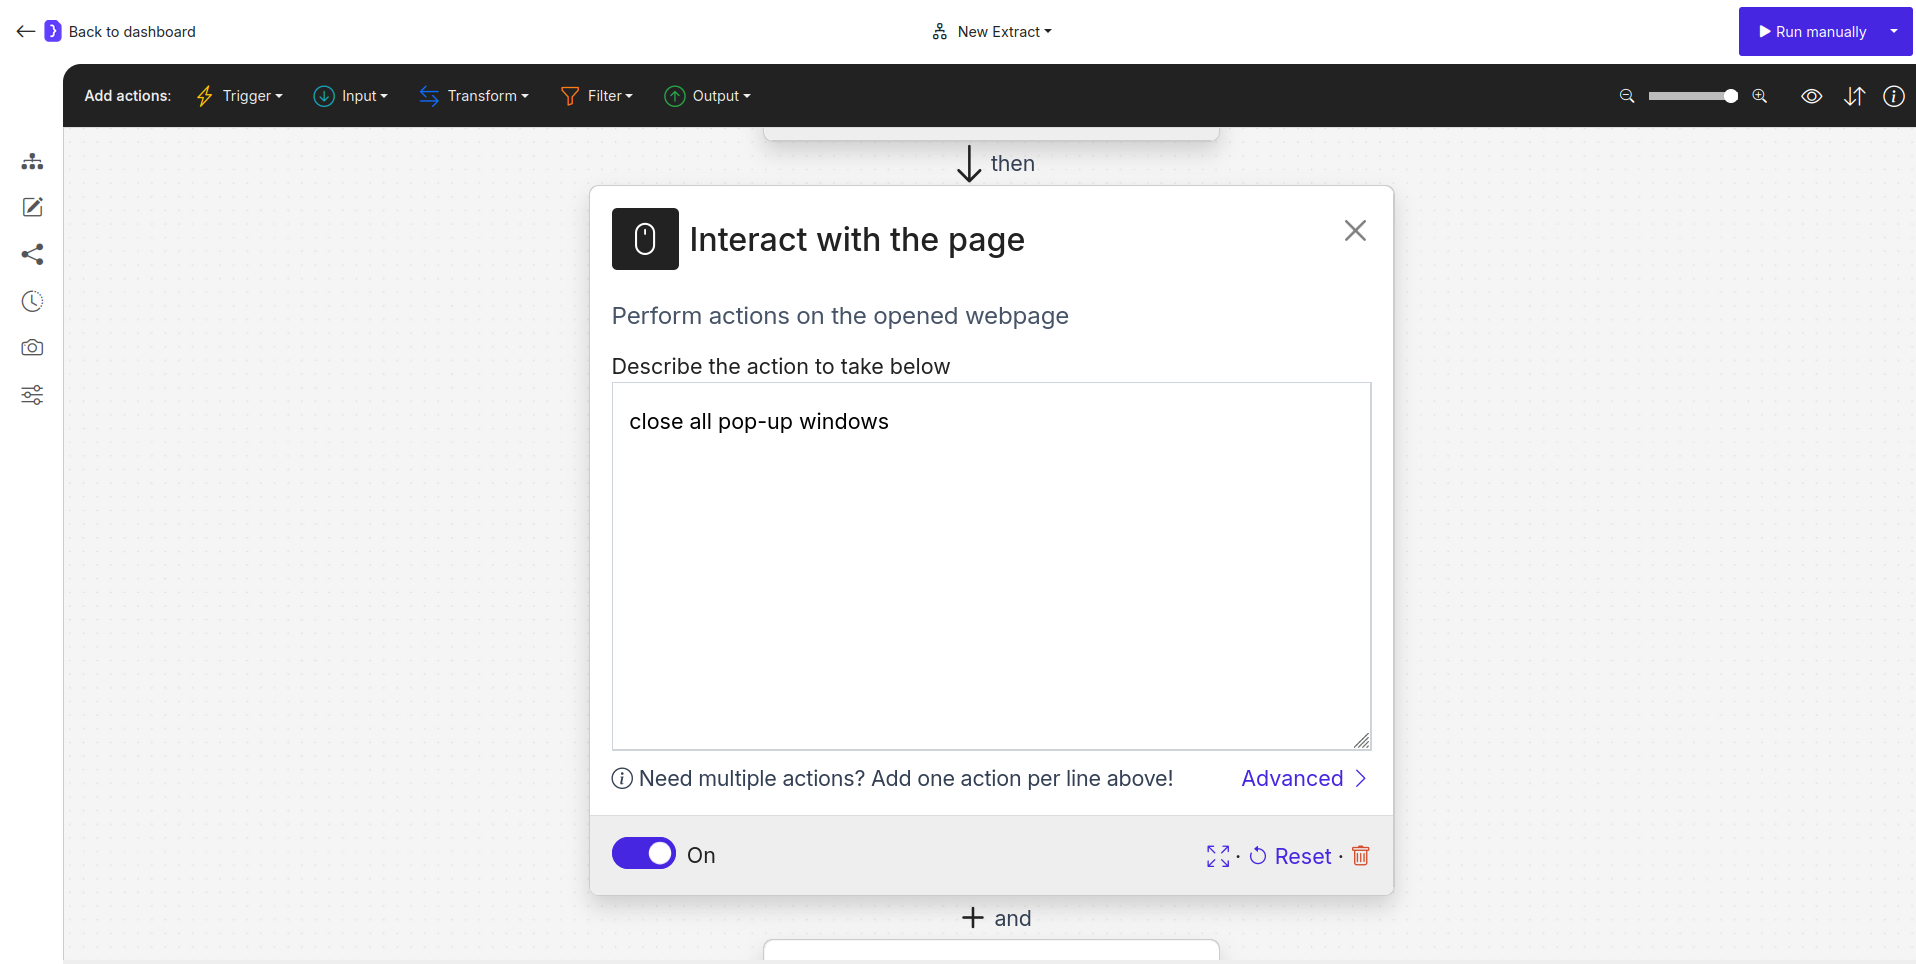Delete the action using the trash icon
This screenshot has width=1916, height=964.
(1360, 856)
